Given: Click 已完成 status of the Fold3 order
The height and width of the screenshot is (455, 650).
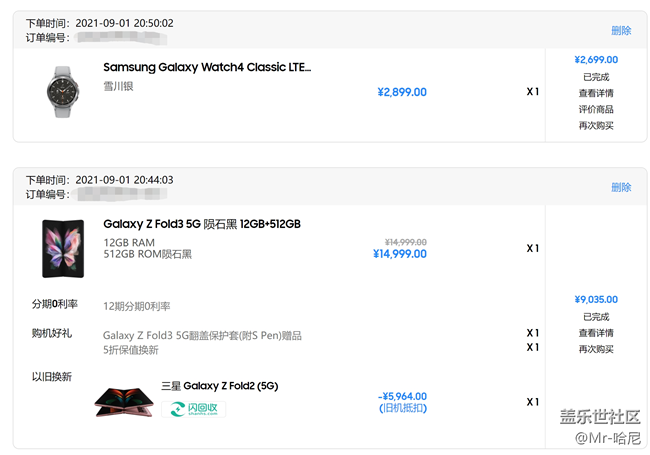Looking at the screenshot, I should [596, 317].
